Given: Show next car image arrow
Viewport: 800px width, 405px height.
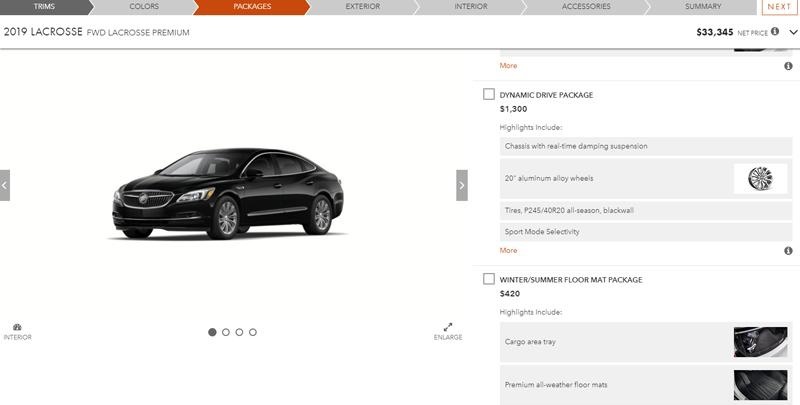Looking at the screenshot, I should [x=462, y=185].
